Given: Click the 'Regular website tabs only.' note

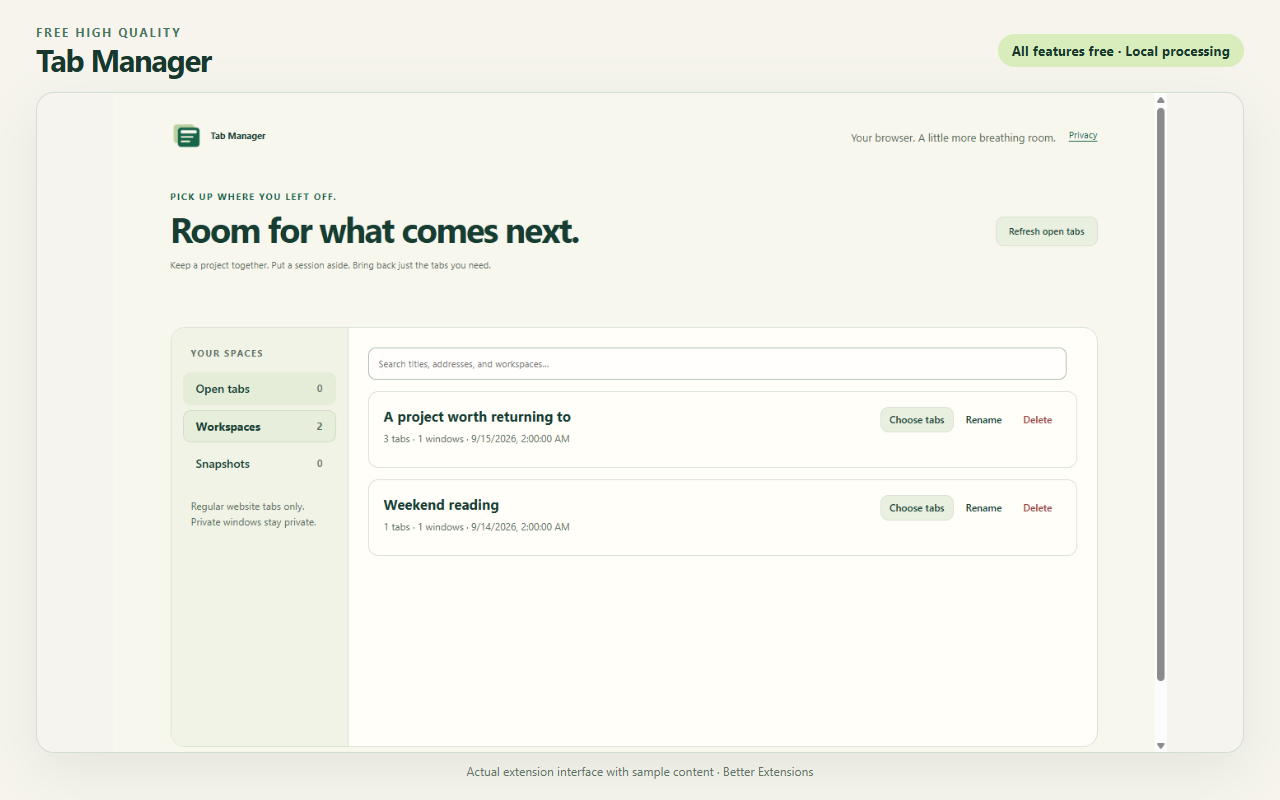Looking at the screenshot, I should pyautogui.click(x=248, y=507).
